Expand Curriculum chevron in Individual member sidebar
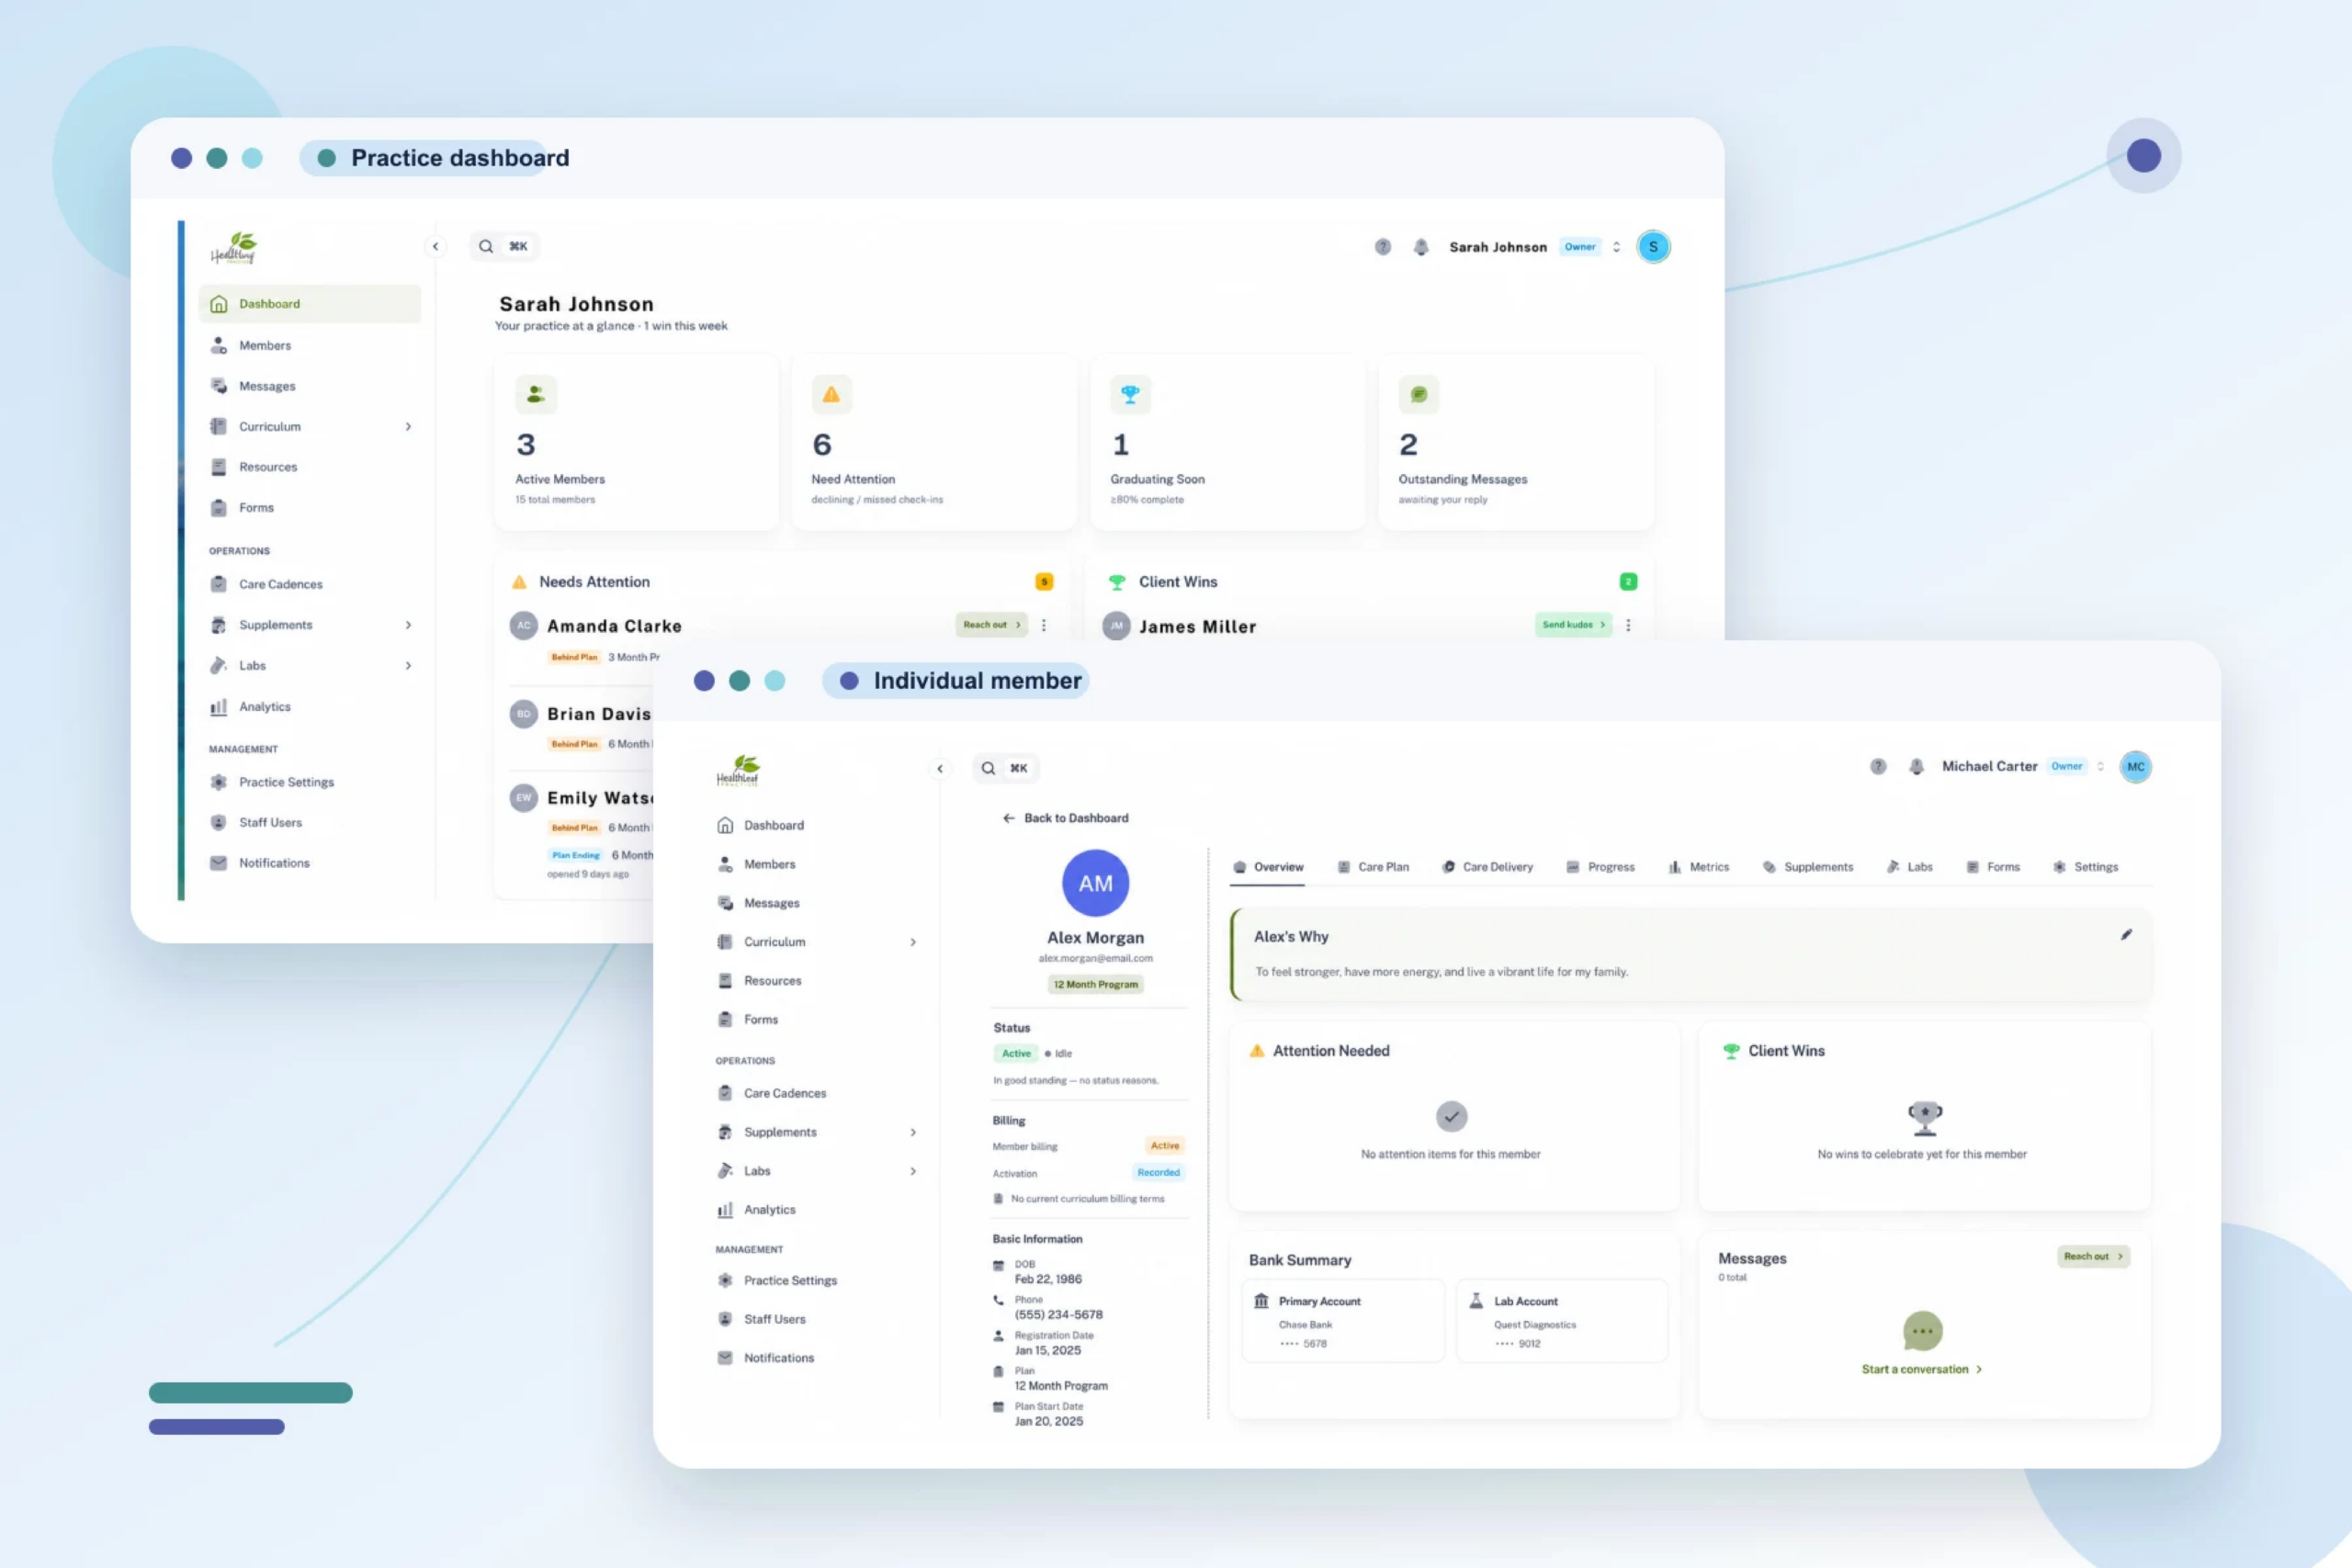The height and width of the screenshot is (1568, 2352). coord(913,943)
